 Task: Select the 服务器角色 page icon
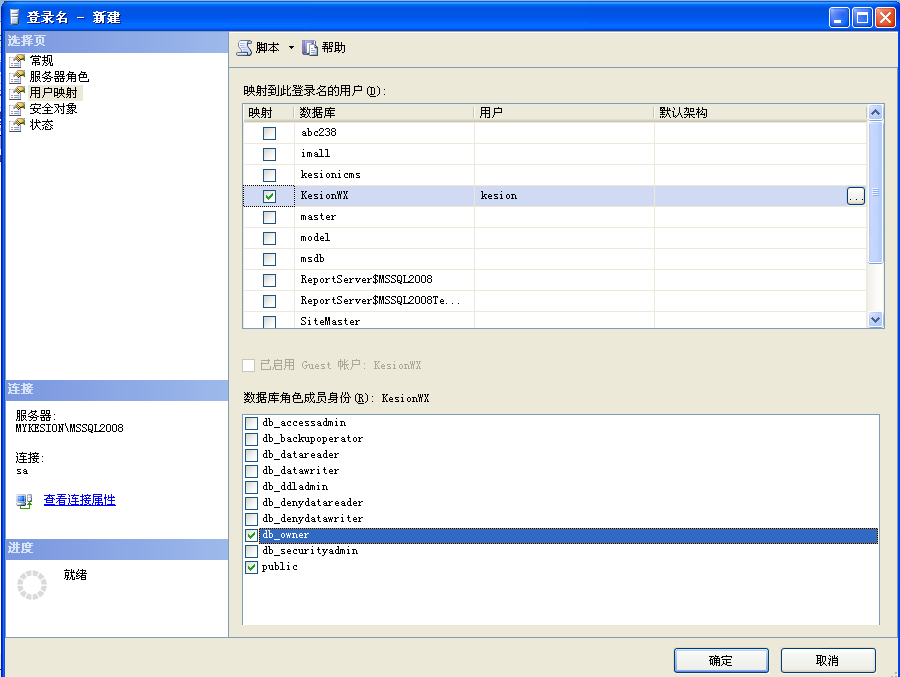(16, 77)
